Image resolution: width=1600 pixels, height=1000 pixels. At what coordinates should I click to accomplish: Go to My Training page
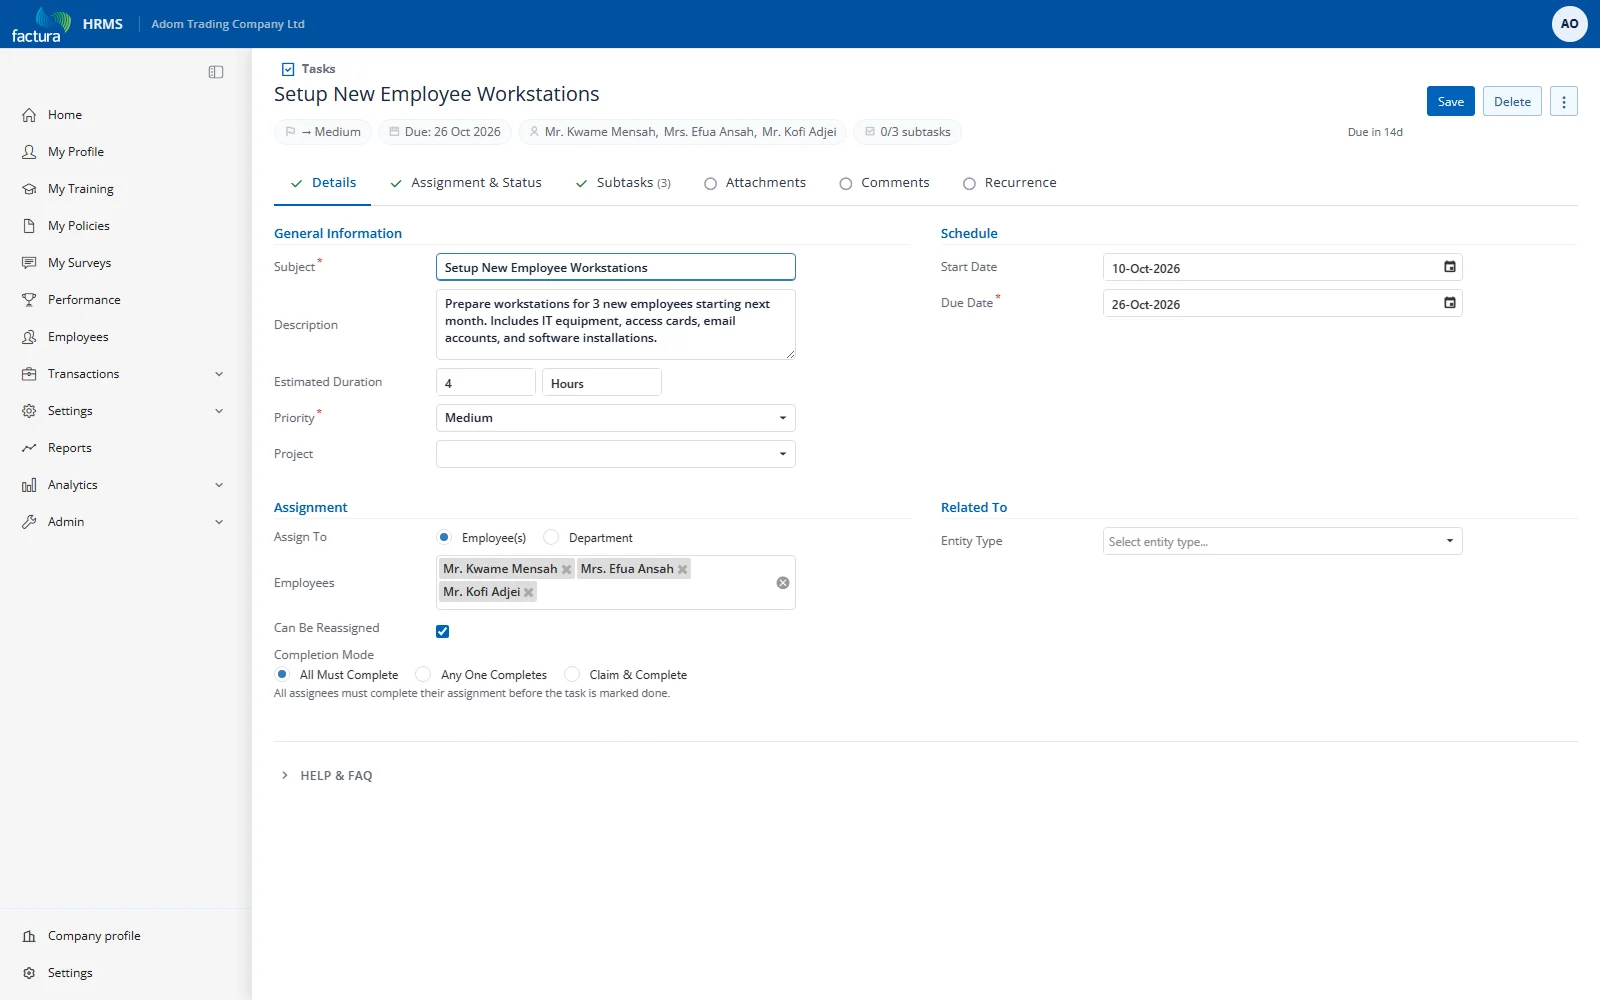81,189
